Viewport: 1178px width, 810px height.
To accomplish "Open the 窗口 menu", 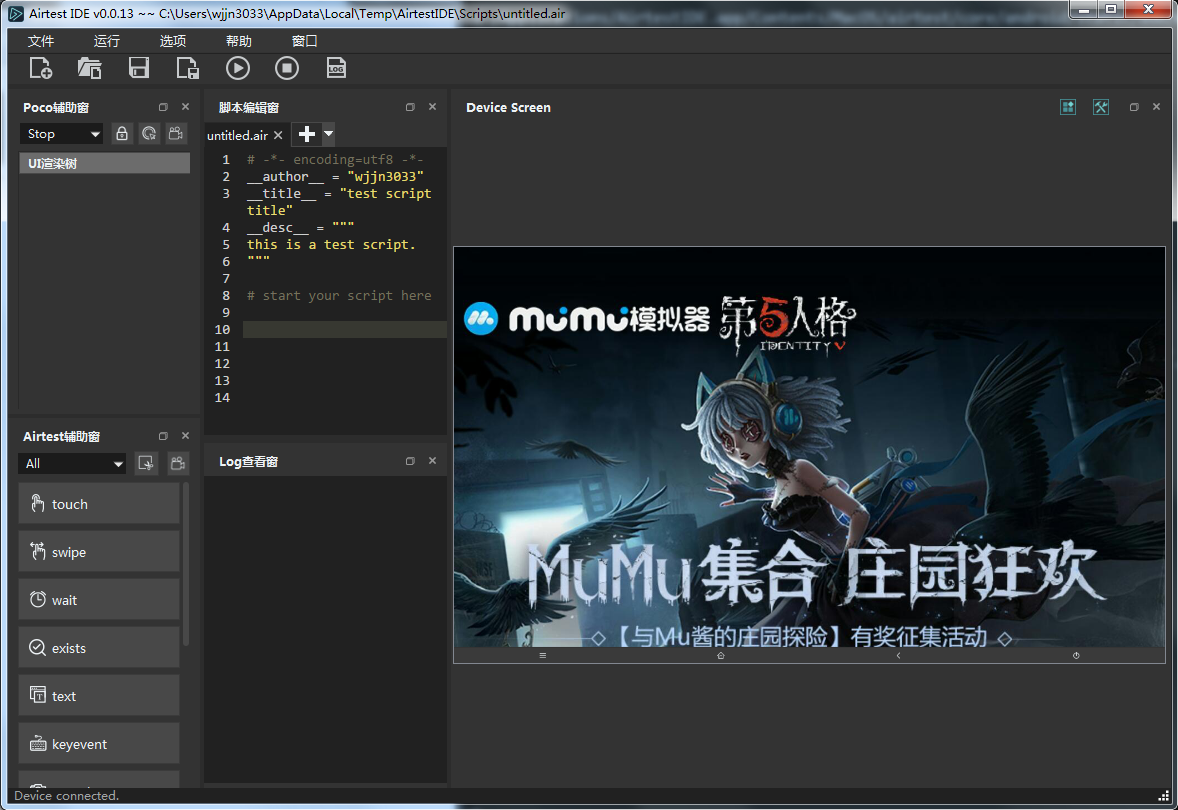I will coord(304,41).
